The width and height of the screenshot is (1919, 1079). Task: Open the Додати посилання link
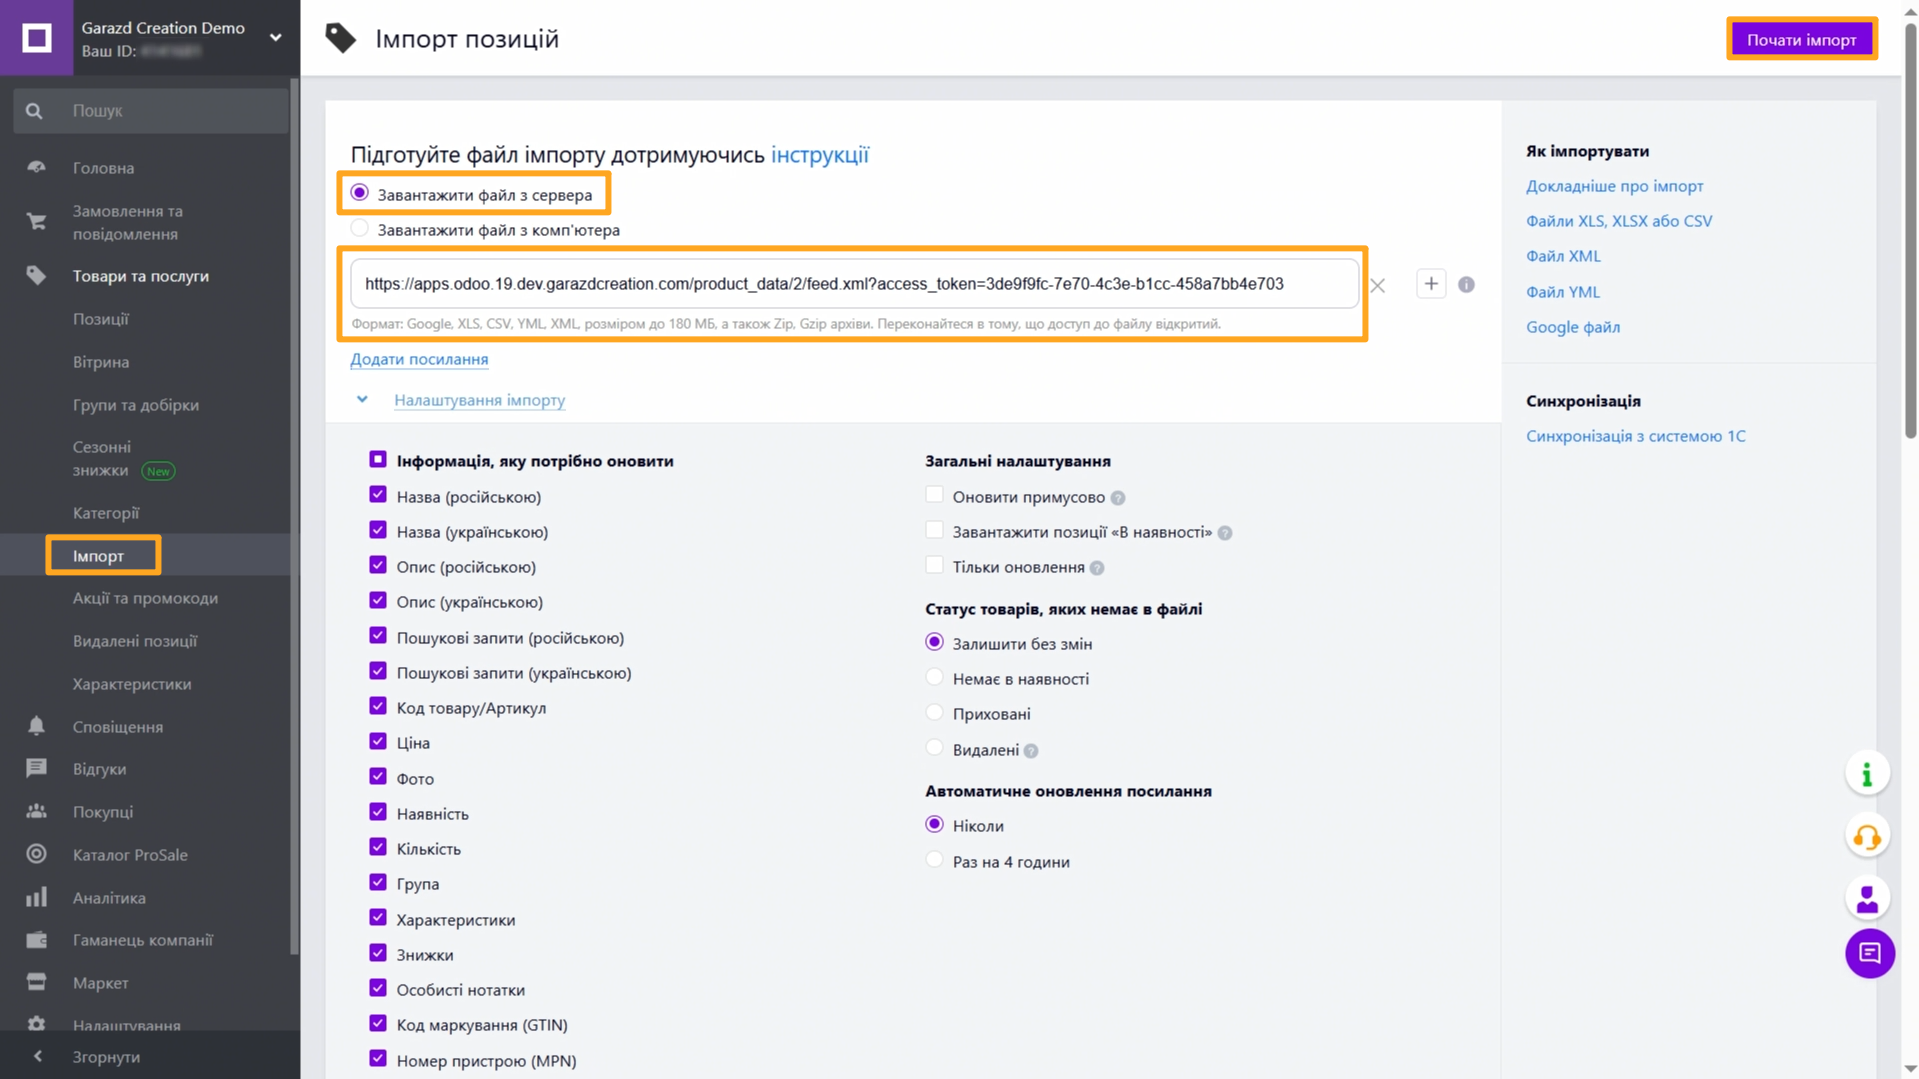pos(419,359)
